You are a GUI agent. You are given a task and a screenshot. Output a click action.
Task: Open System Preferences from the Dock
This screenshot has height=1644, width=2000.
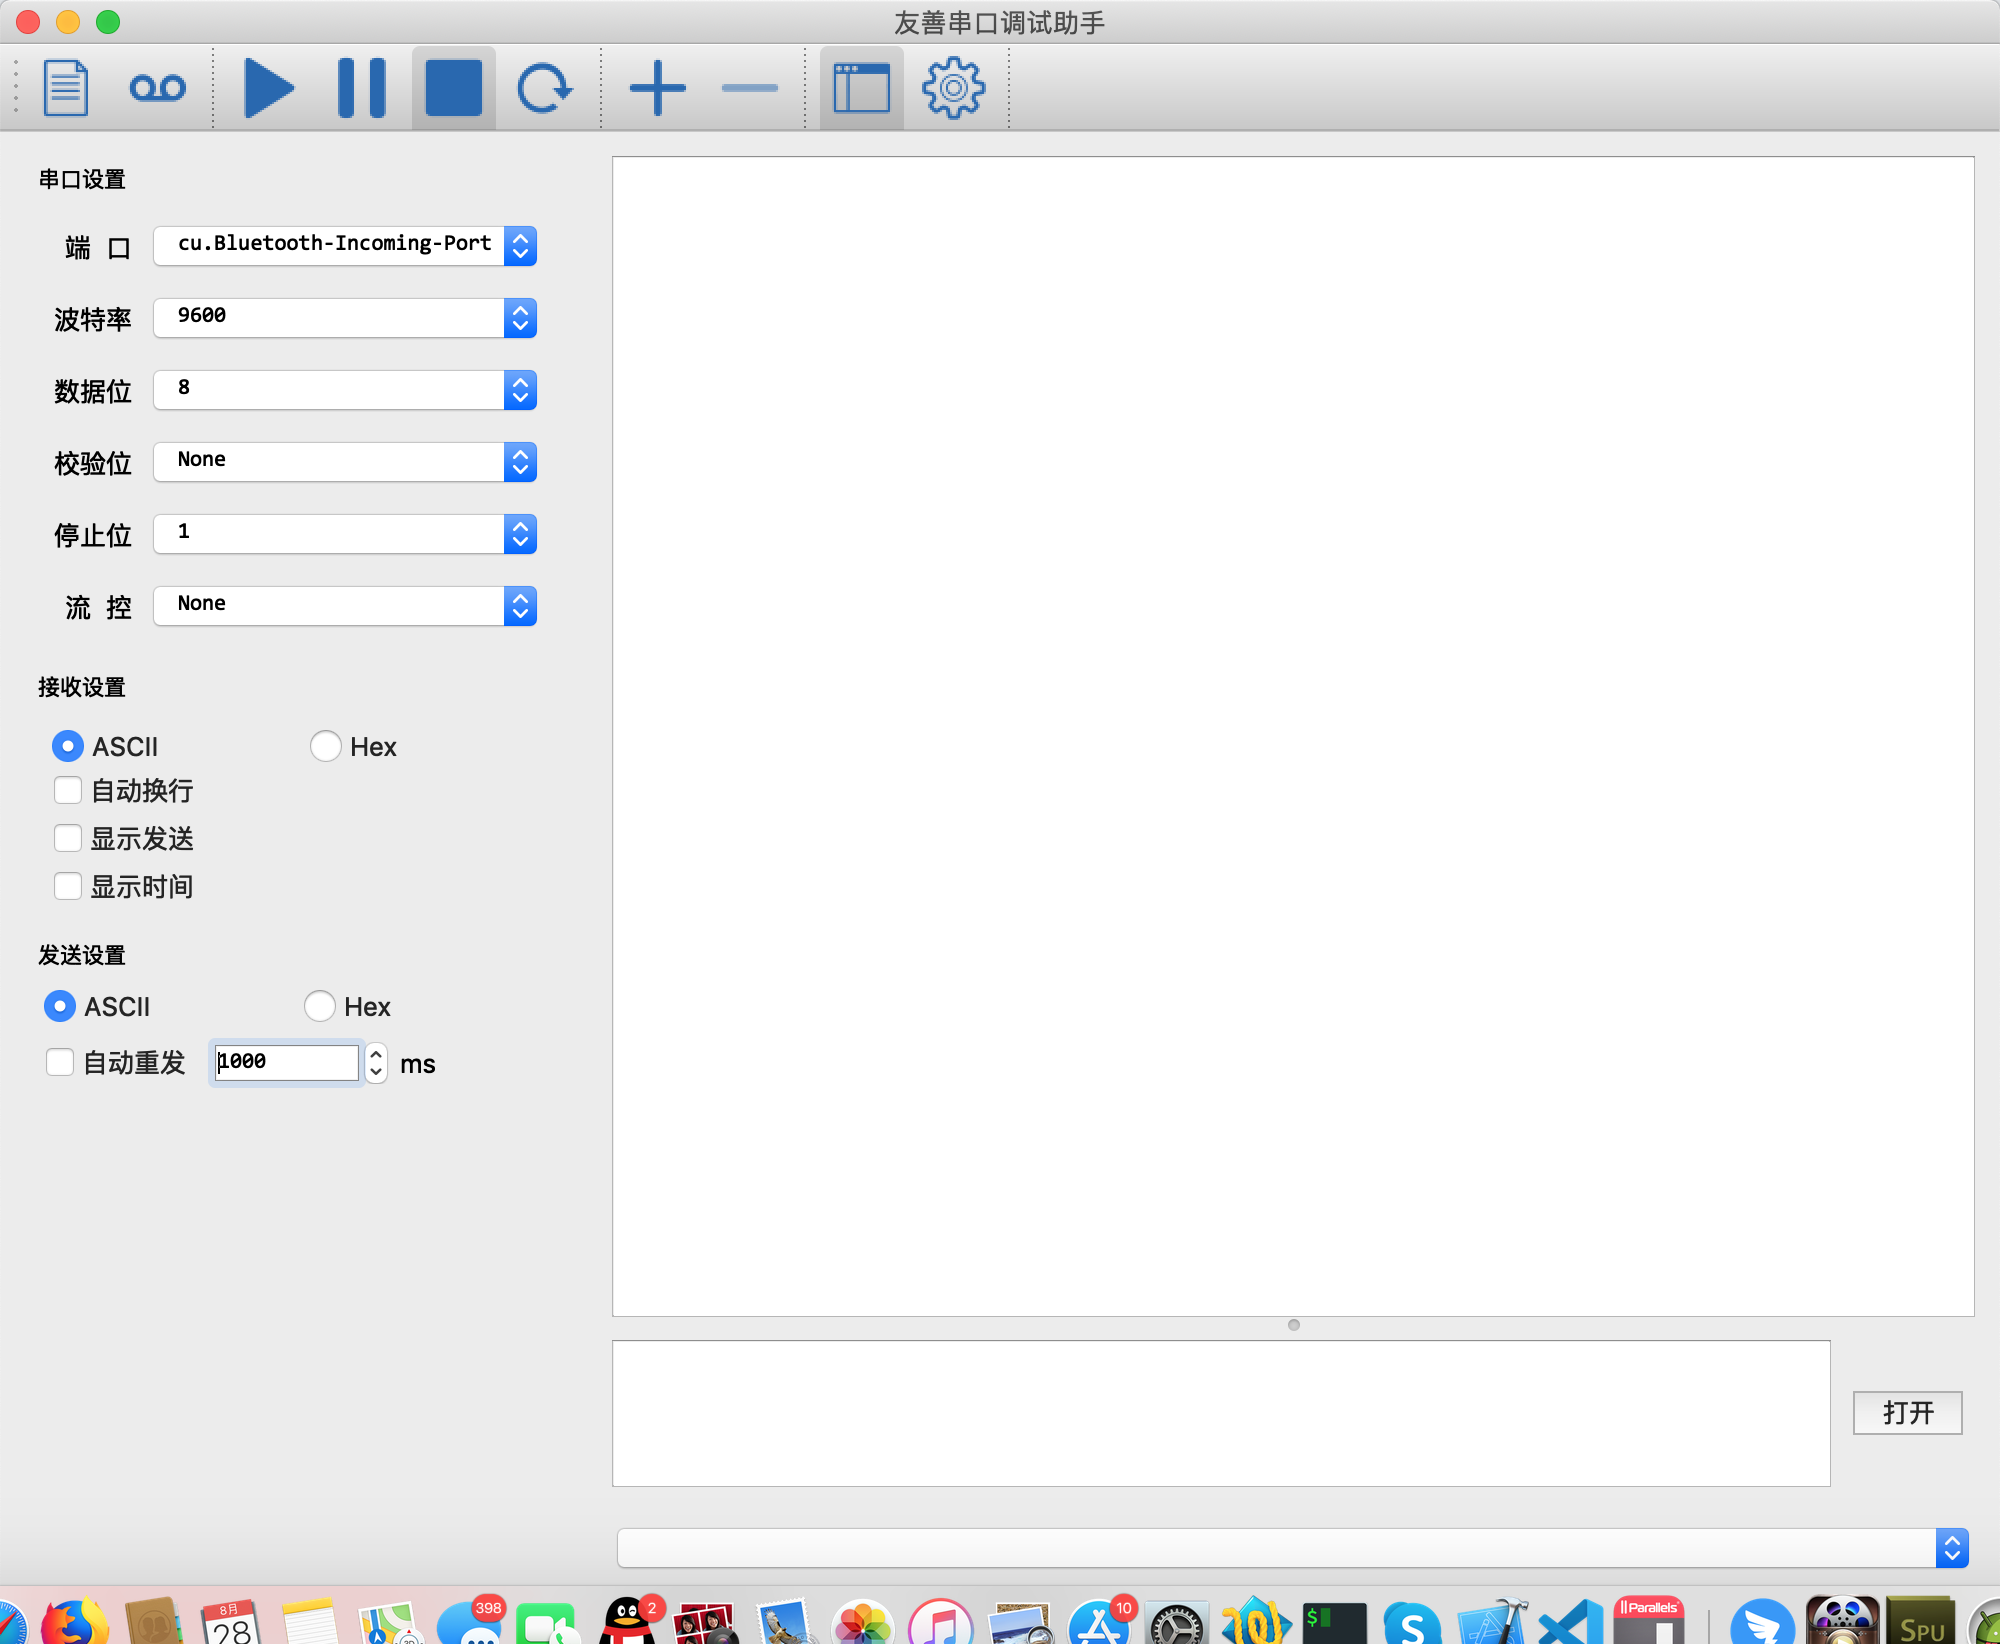click(1176, 1622)
